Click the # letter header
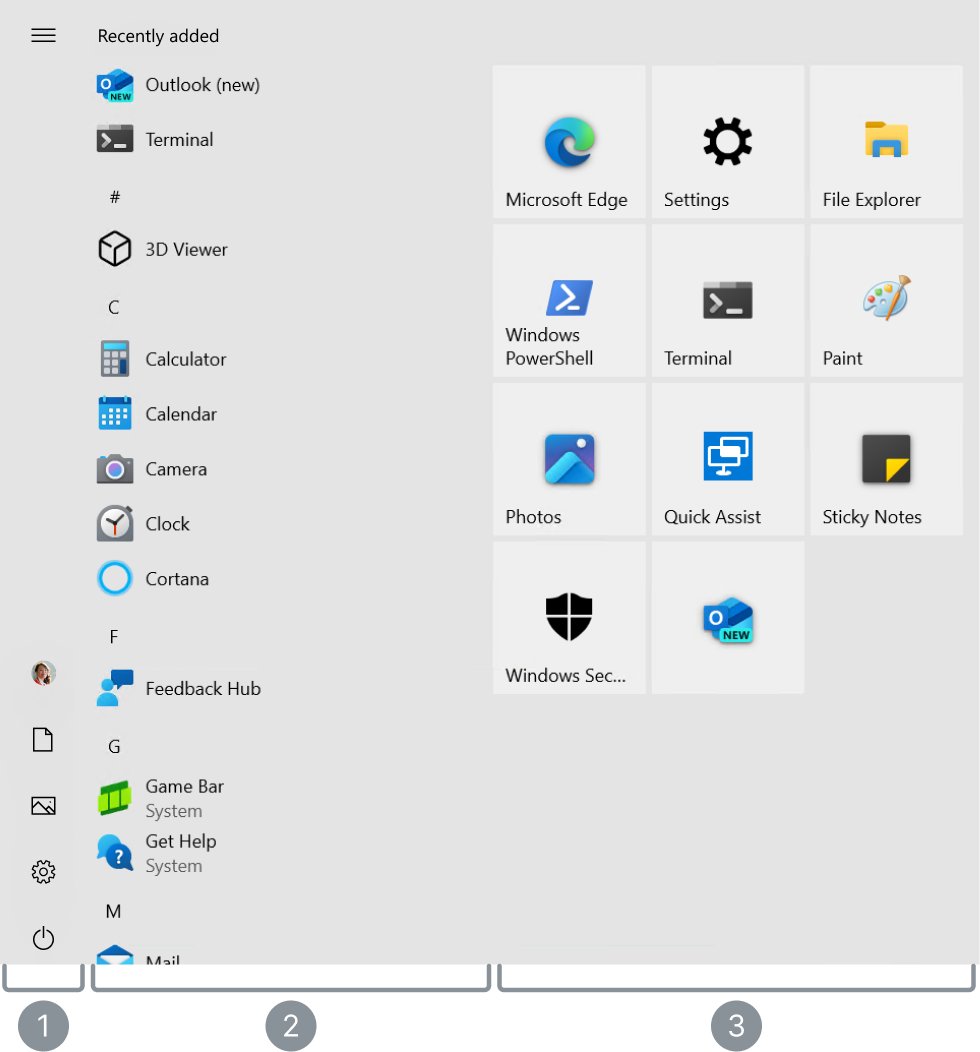This screenshot has width=980, height=1052. (x=115, y=197)
